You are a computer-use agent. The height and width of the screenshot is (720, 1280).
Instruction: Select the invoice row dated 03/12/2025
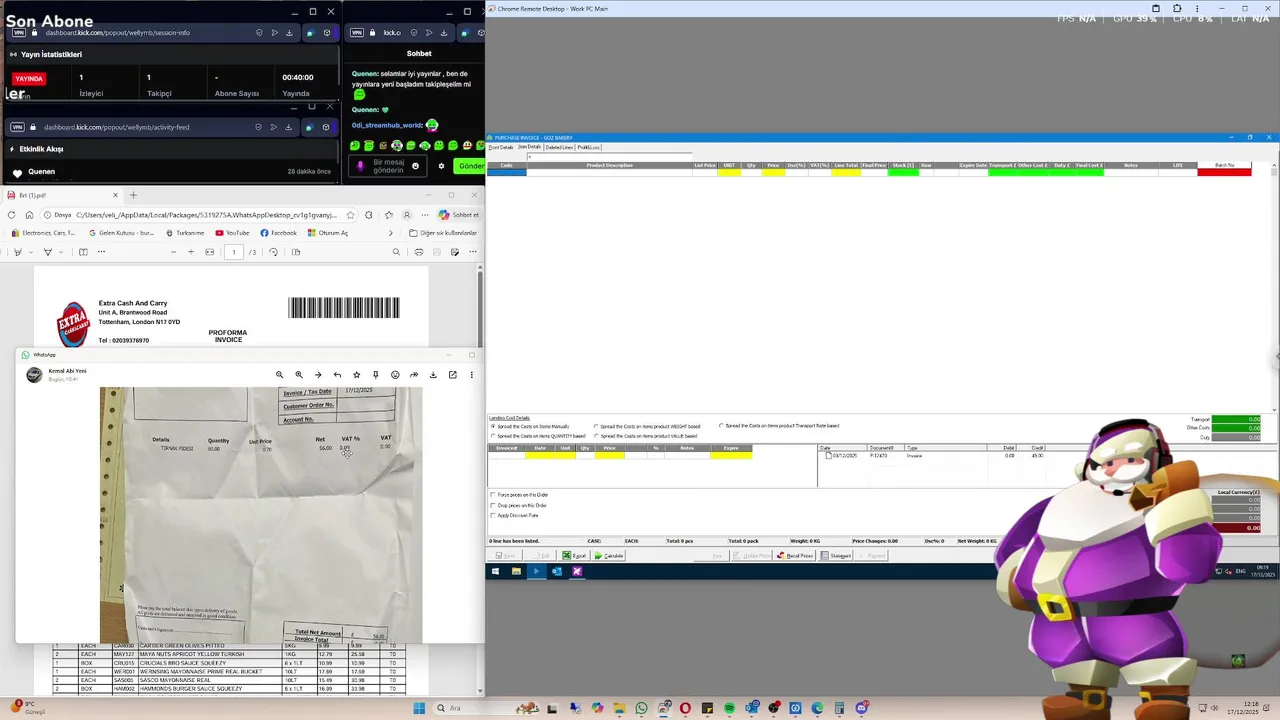tap(930, 456)
